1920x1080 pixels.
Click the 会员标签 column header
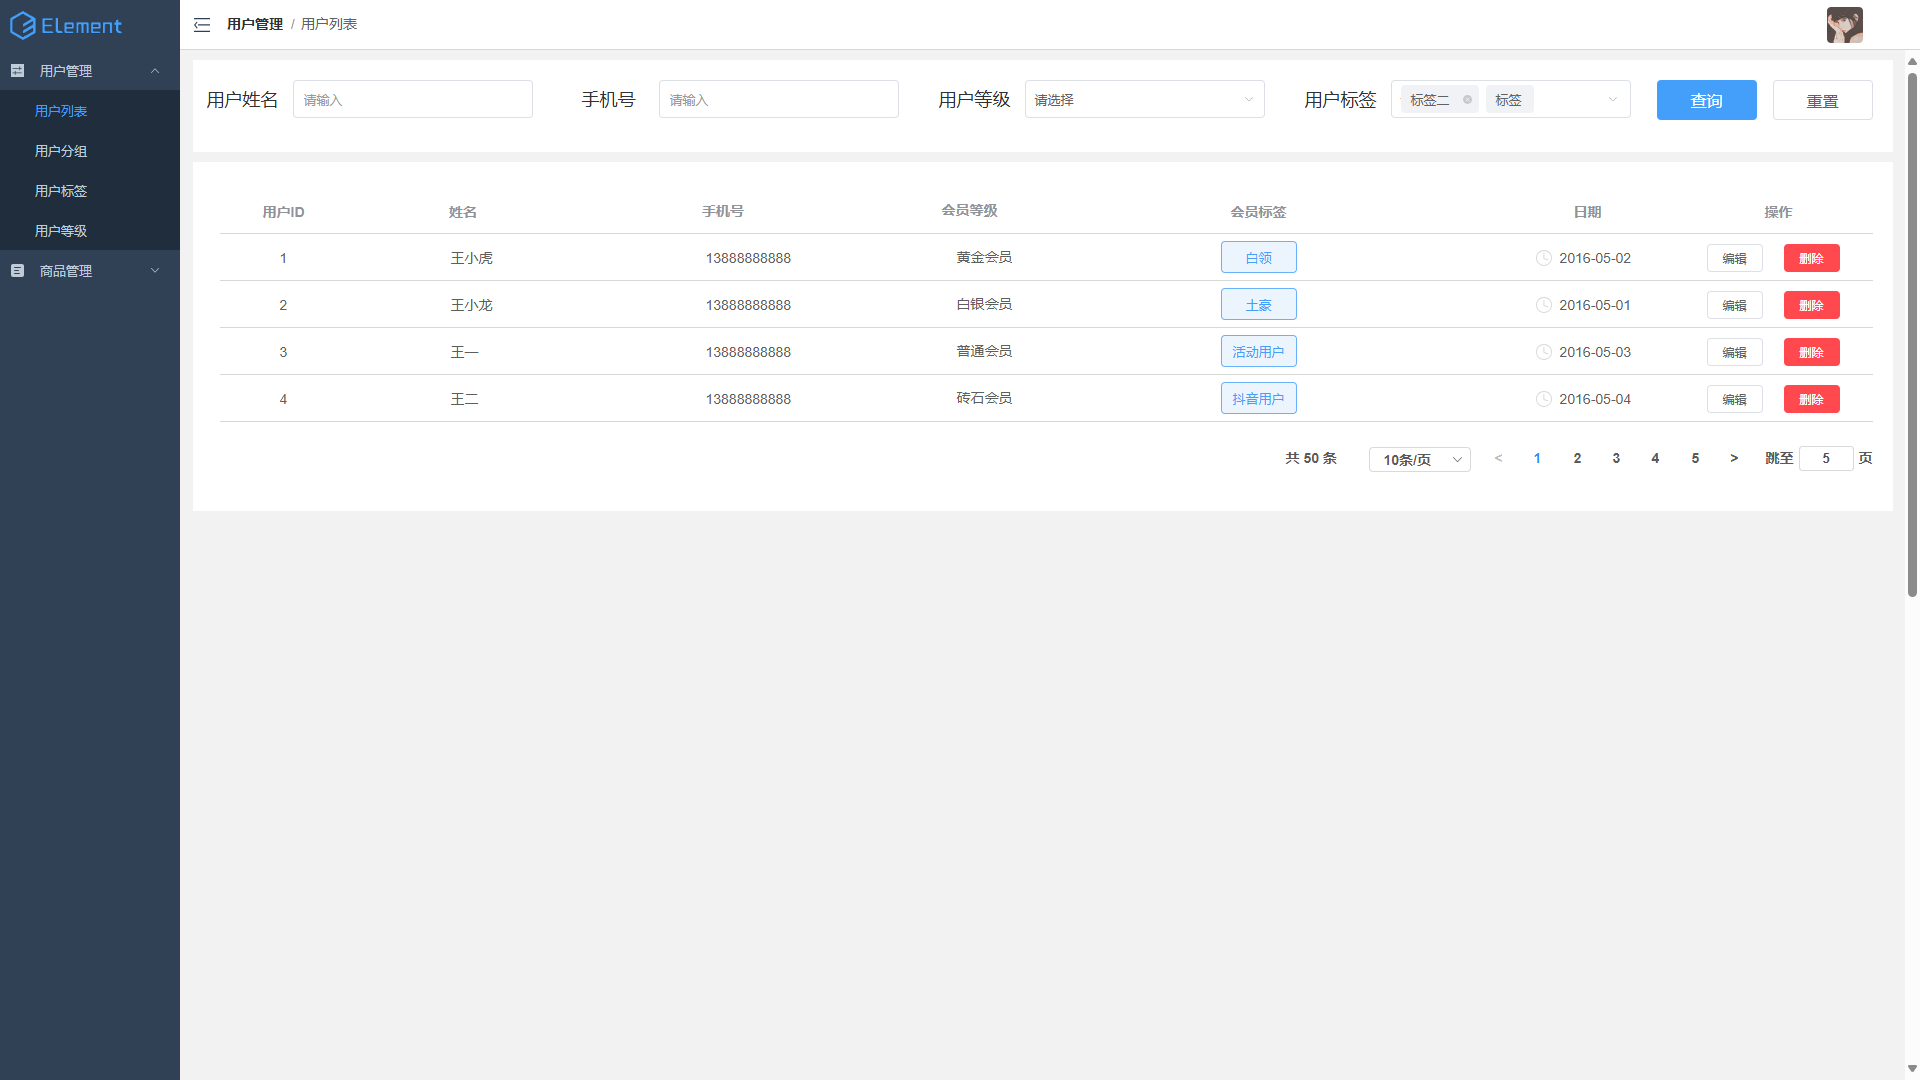point(1258,212)
